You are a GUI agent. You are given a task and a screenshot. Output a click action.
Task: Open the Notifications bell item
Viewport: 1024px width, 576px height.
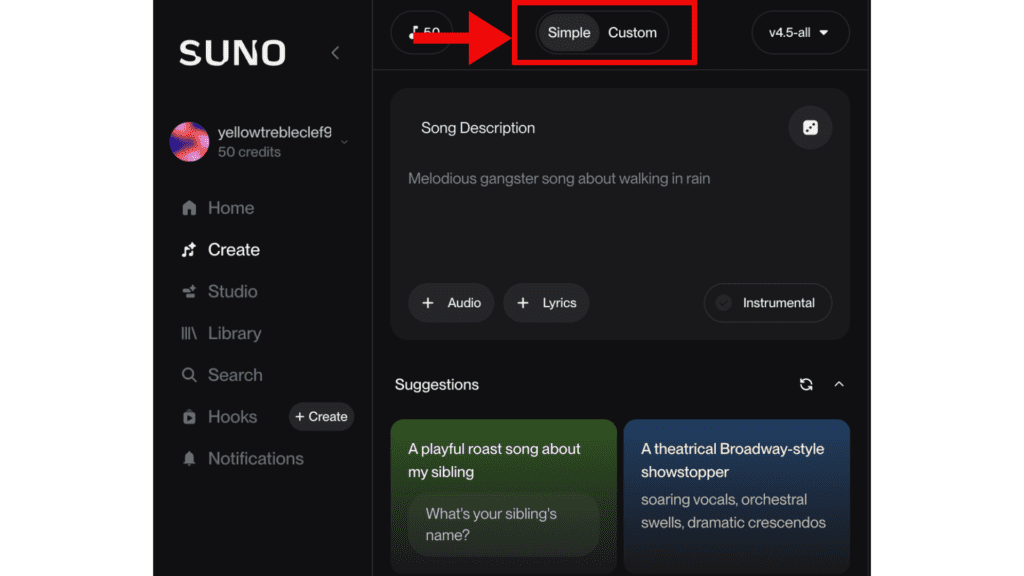(x=255, y=458)
